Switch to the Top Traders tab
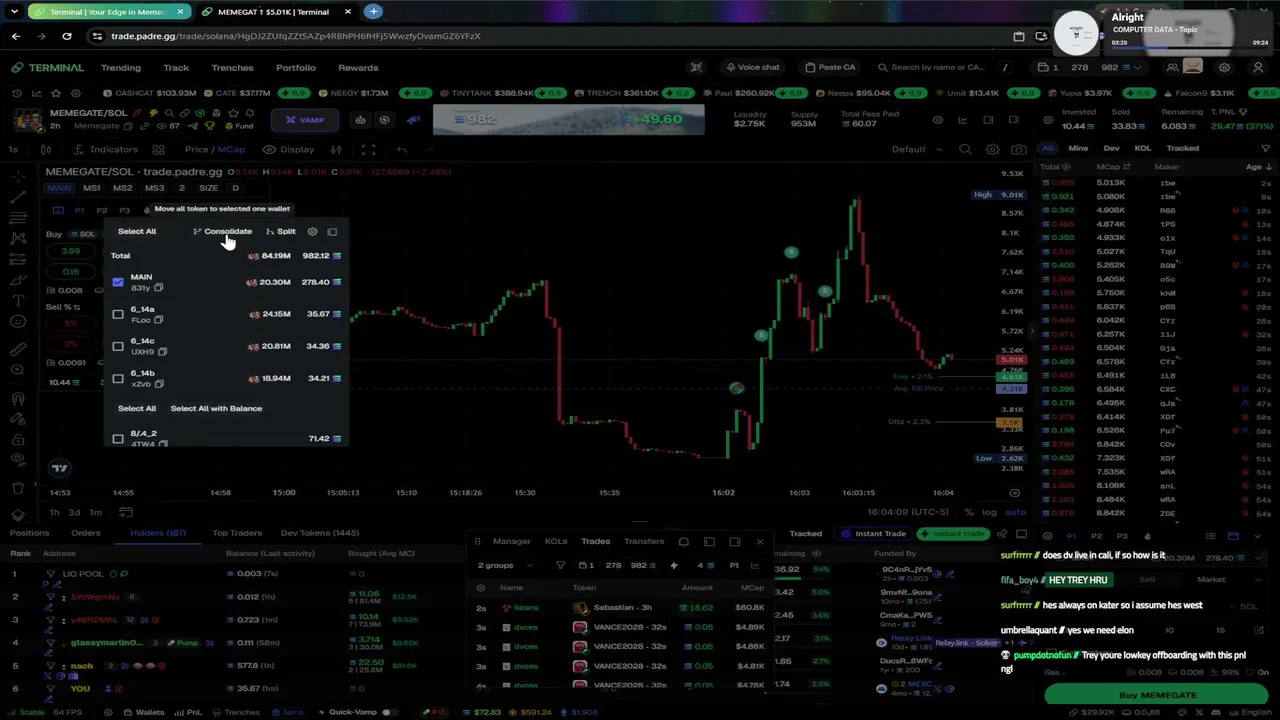The width and height of the screenshot is (1280, 720). click(x=237, y=533)
